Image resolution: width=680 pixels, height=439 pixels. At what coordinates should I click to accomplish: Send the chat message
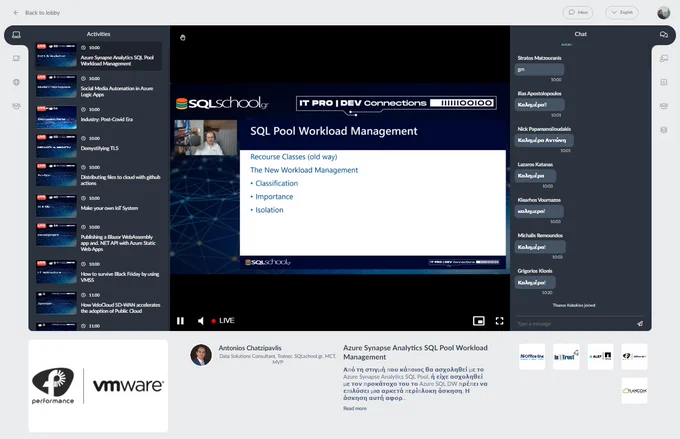640,324
